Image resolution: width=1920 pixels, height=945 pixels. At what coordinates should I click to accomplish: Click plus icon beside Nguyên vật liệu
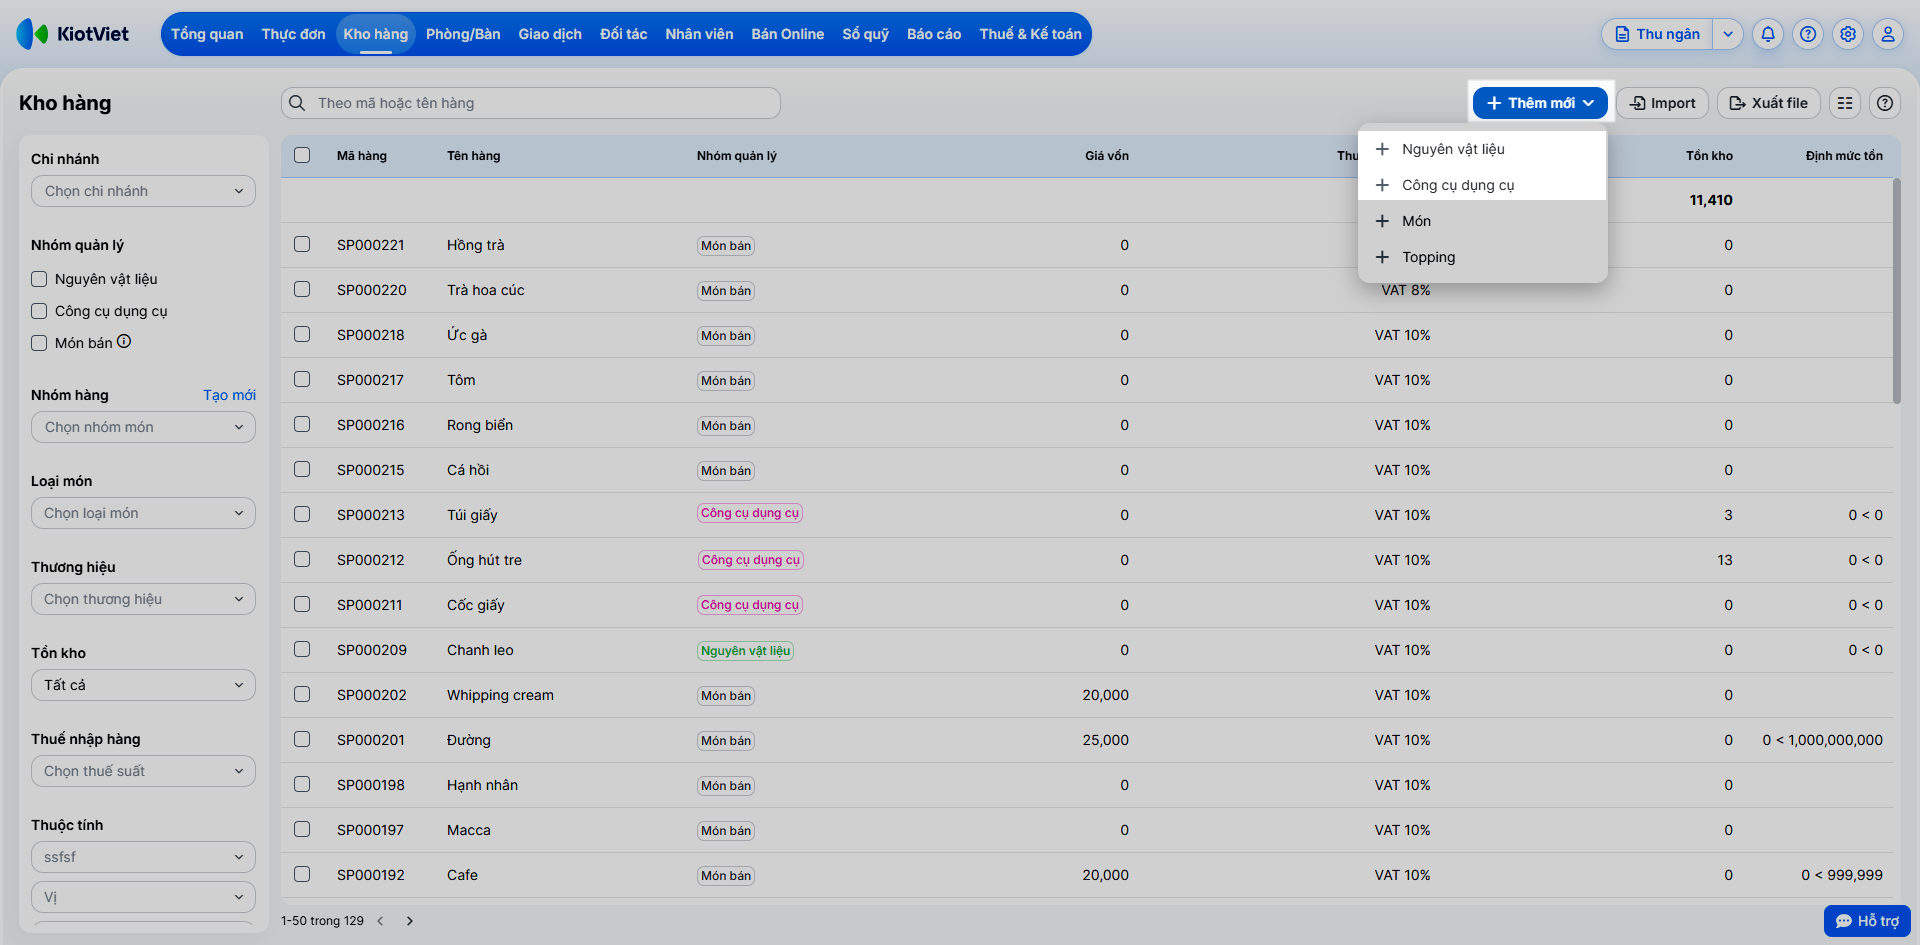1382,149
